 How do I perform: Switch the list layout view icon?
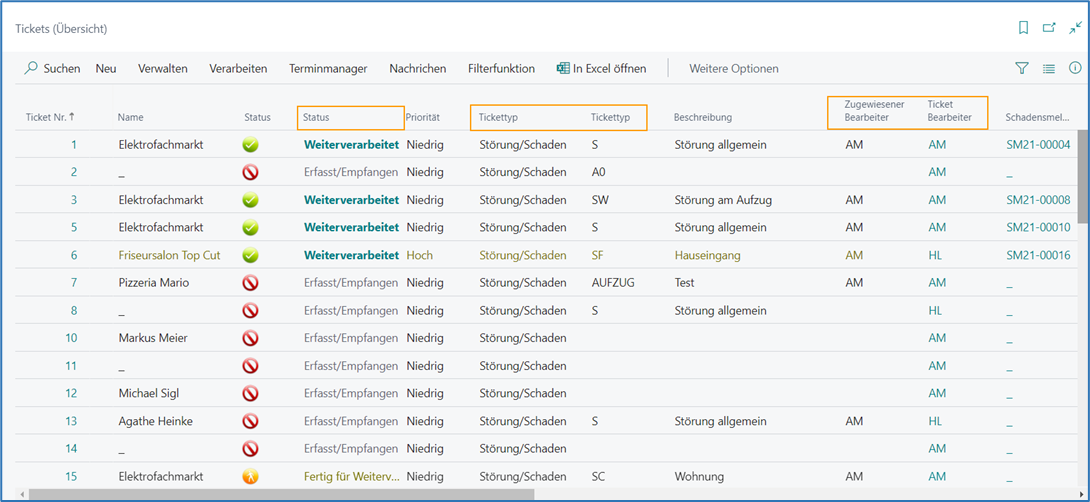point(1049,69)
